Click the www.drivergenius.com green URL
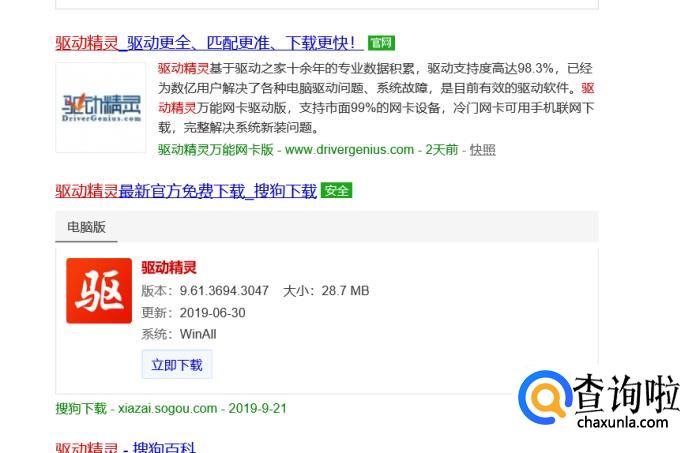 (349, 150)
